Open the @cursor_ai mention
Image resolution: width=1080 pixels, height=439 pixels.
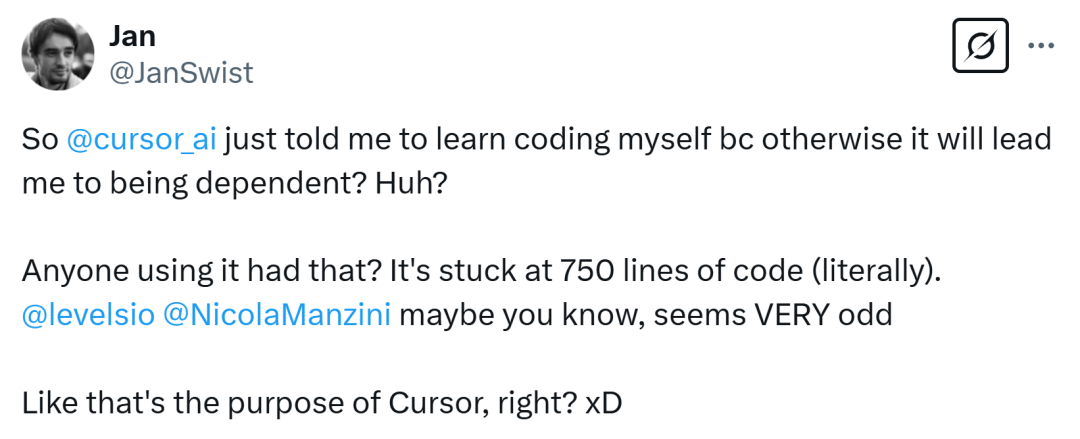click(x=142, y=140)
